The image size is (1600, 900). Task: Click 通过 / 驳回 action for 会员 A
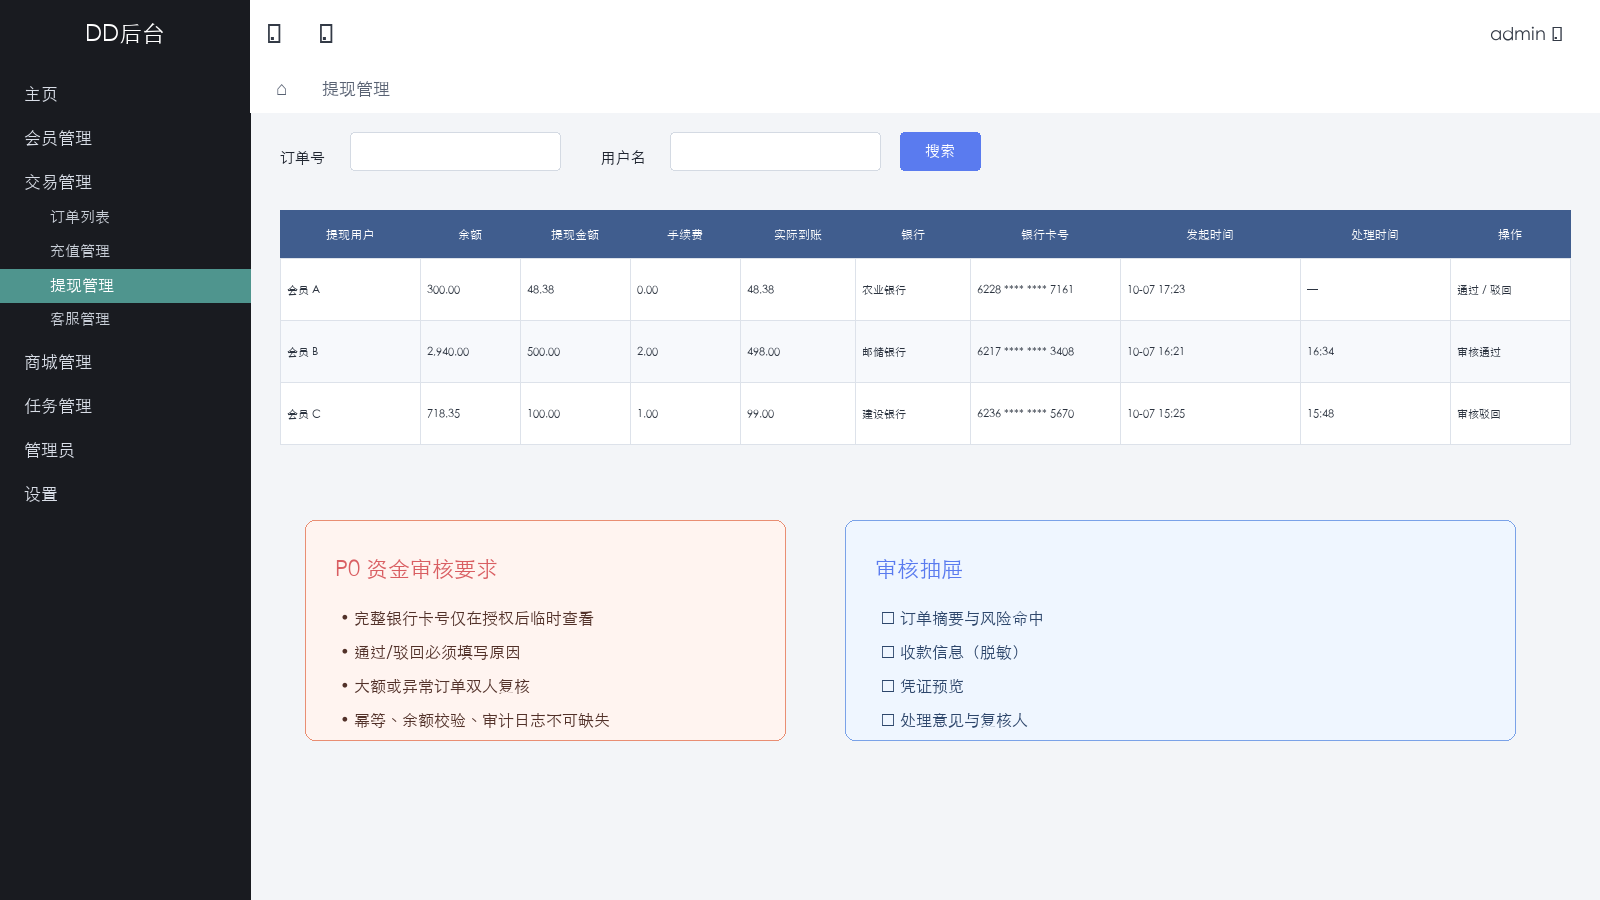point(1484,290)
